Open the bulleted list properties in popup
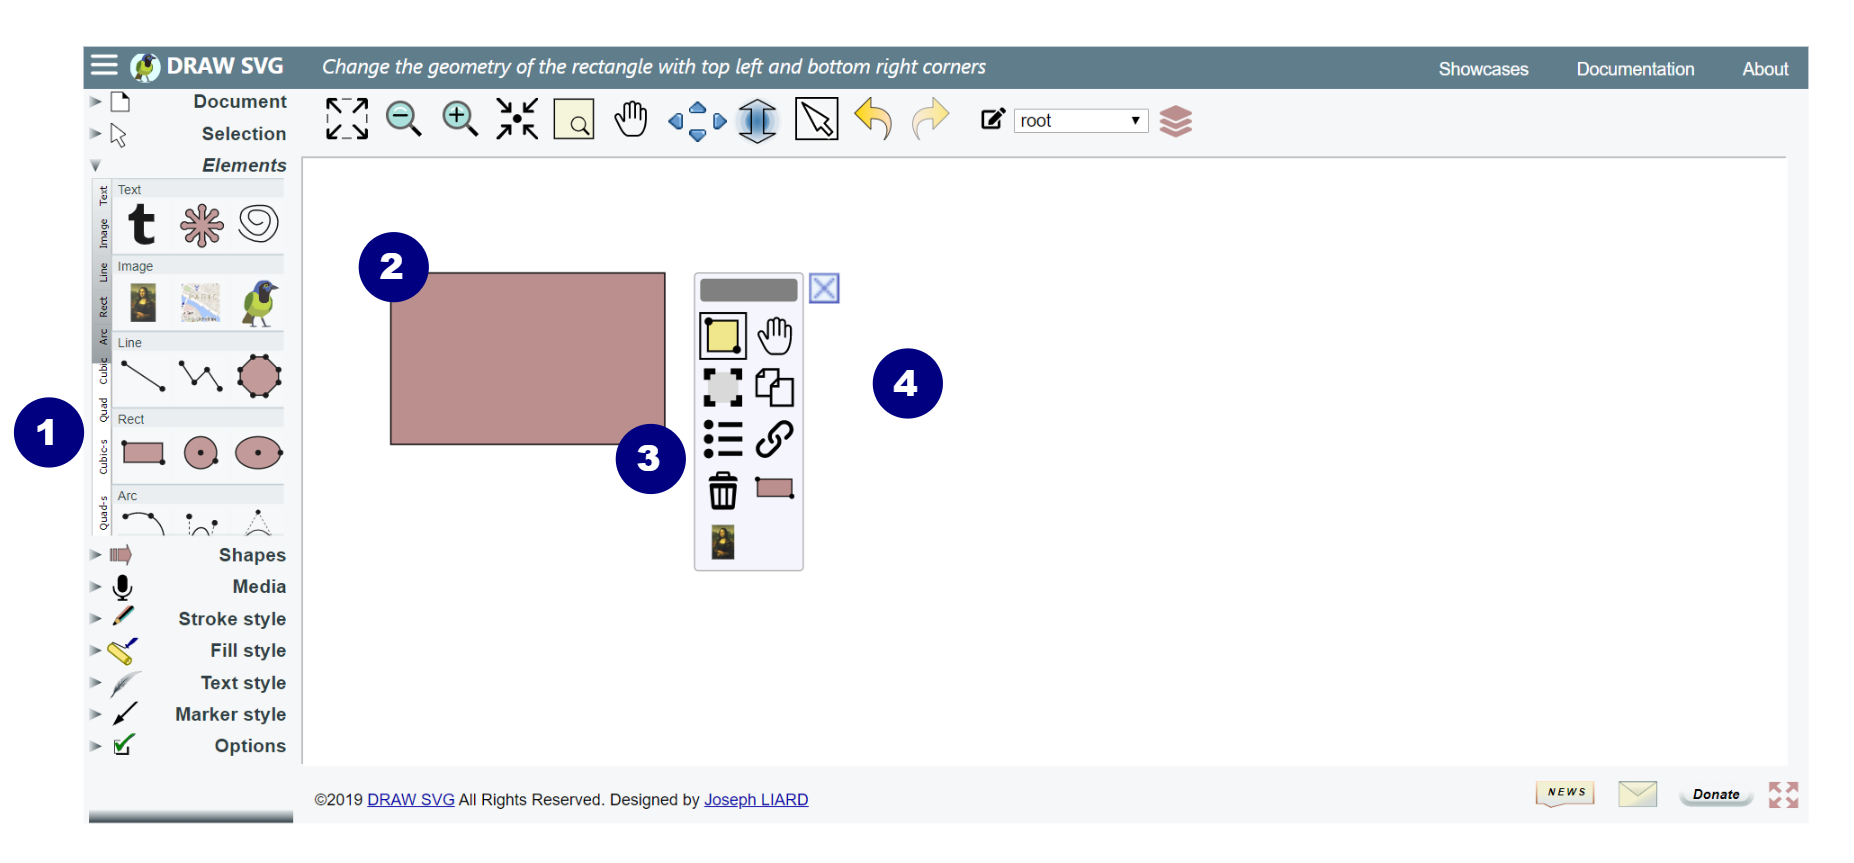The width and height of the screenshot is (1854, 863). (722, 439)
